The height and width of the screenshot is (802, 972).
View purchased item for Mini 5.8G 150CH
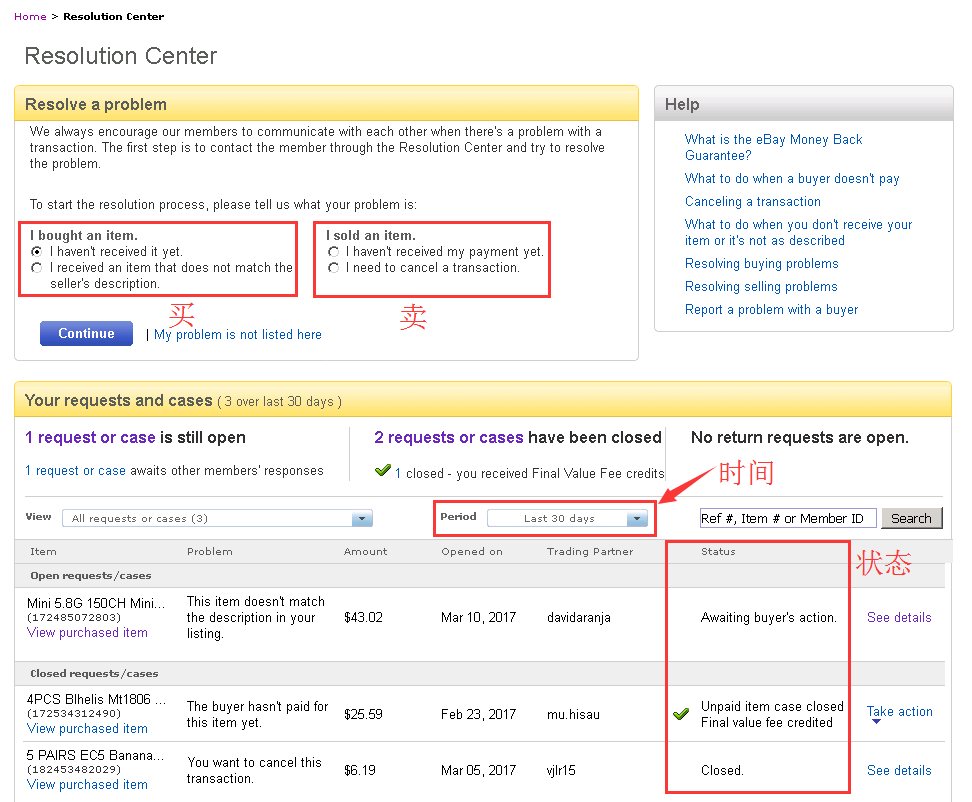87,633
